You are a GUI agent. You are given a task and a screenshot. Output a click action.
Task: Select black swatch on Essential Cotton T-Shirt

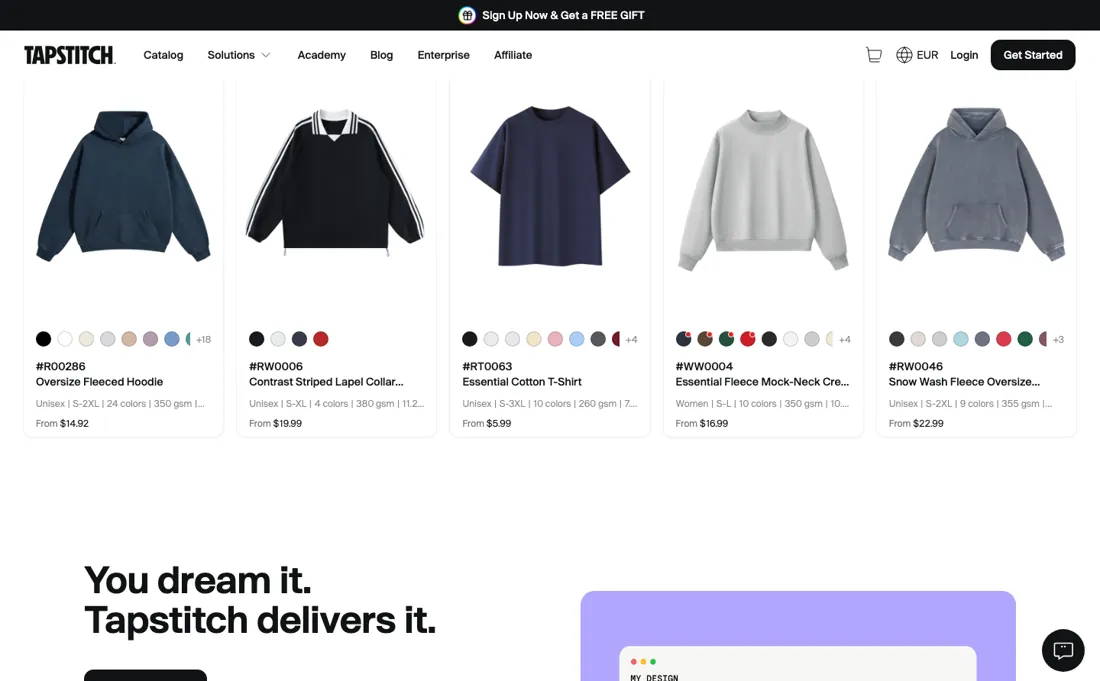click(x=470, y=339)
